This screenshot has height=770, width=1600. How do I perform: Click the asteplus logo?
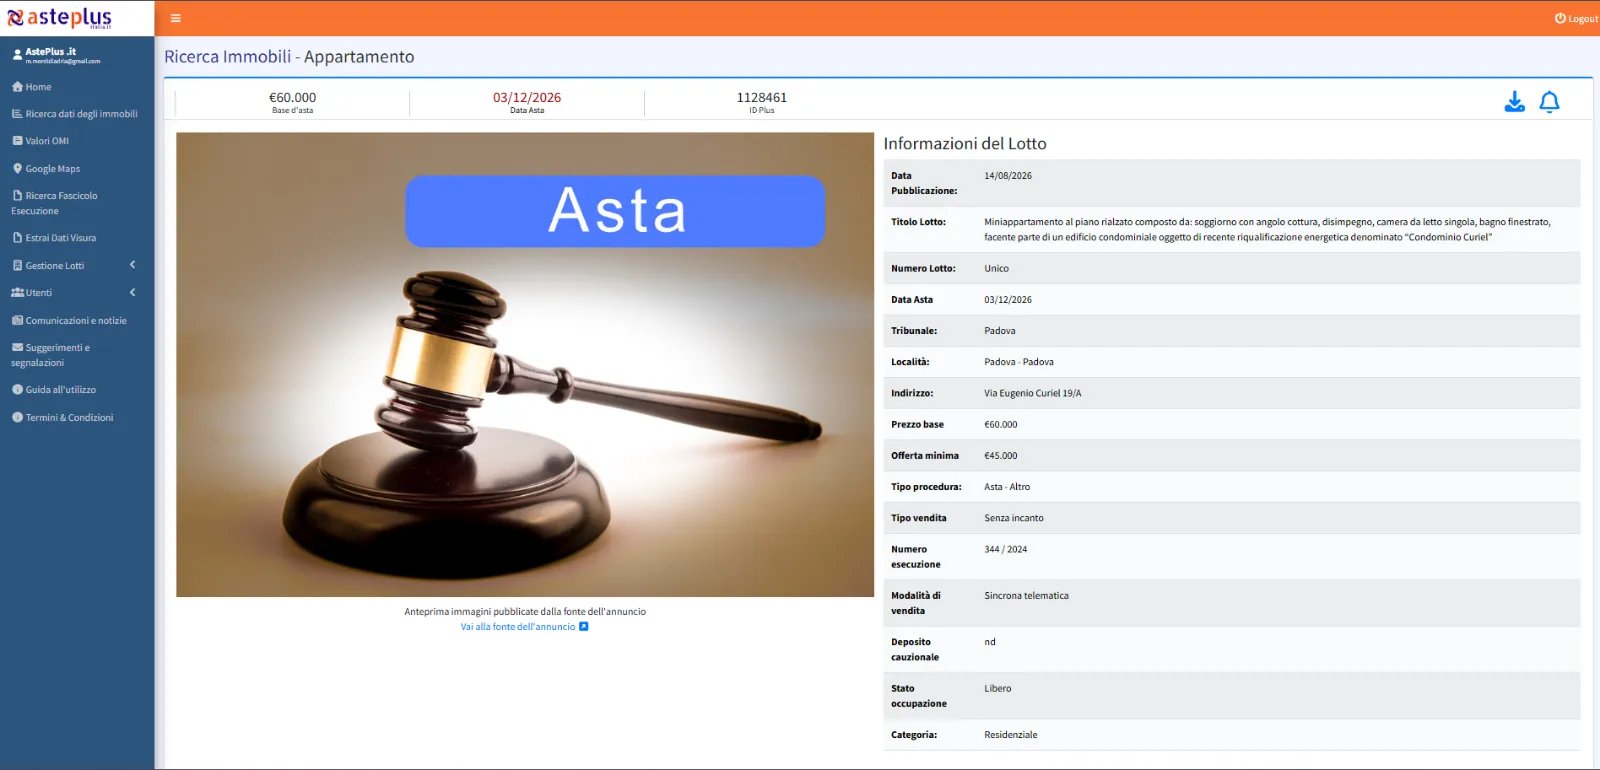click(60, 18)
